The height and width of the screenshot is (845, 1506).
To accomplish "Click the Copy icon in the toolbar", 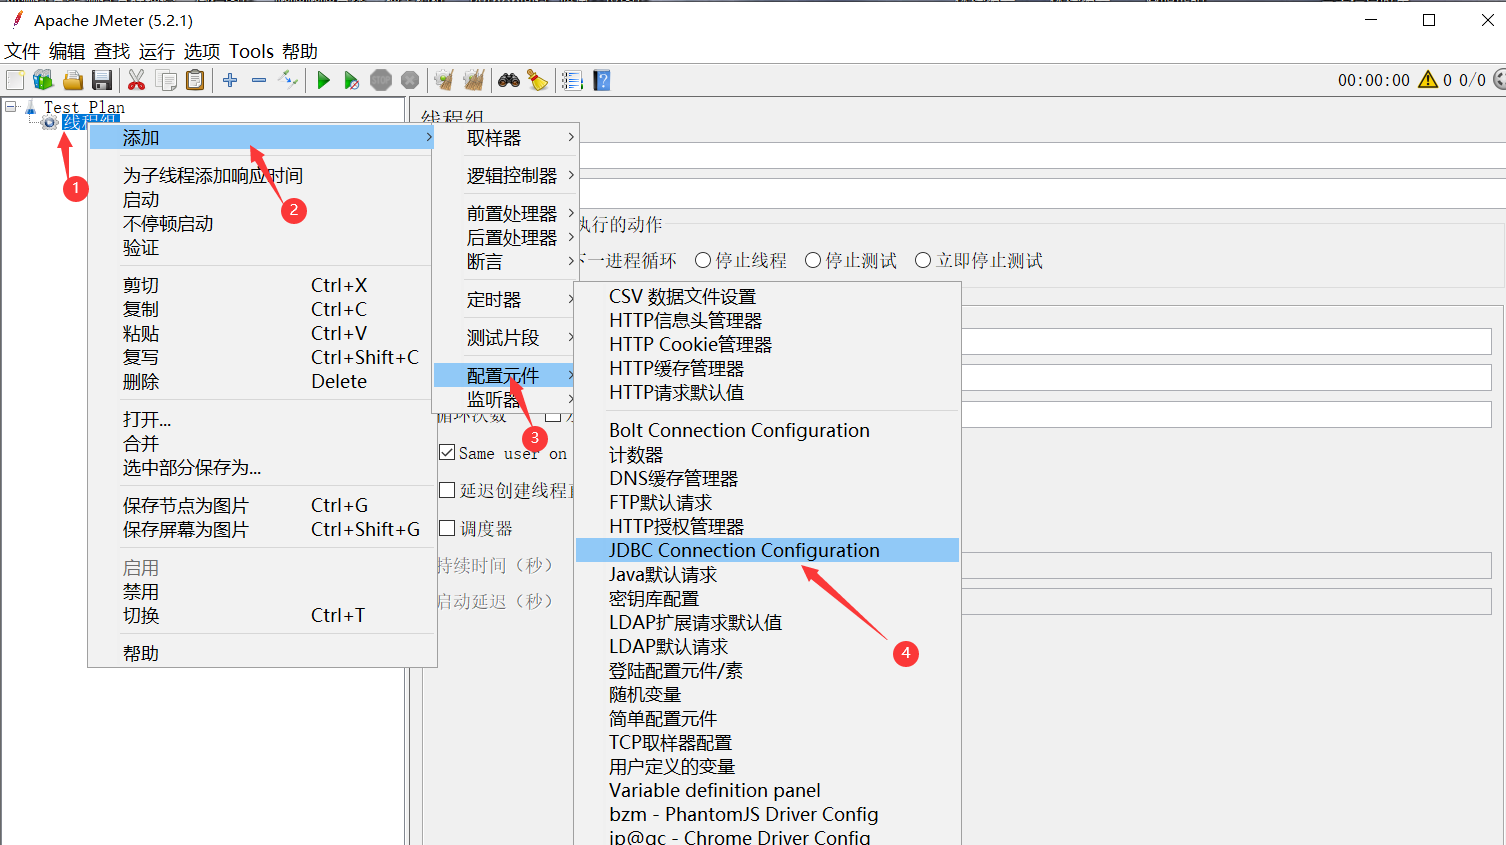I will [x=167, y=80].
